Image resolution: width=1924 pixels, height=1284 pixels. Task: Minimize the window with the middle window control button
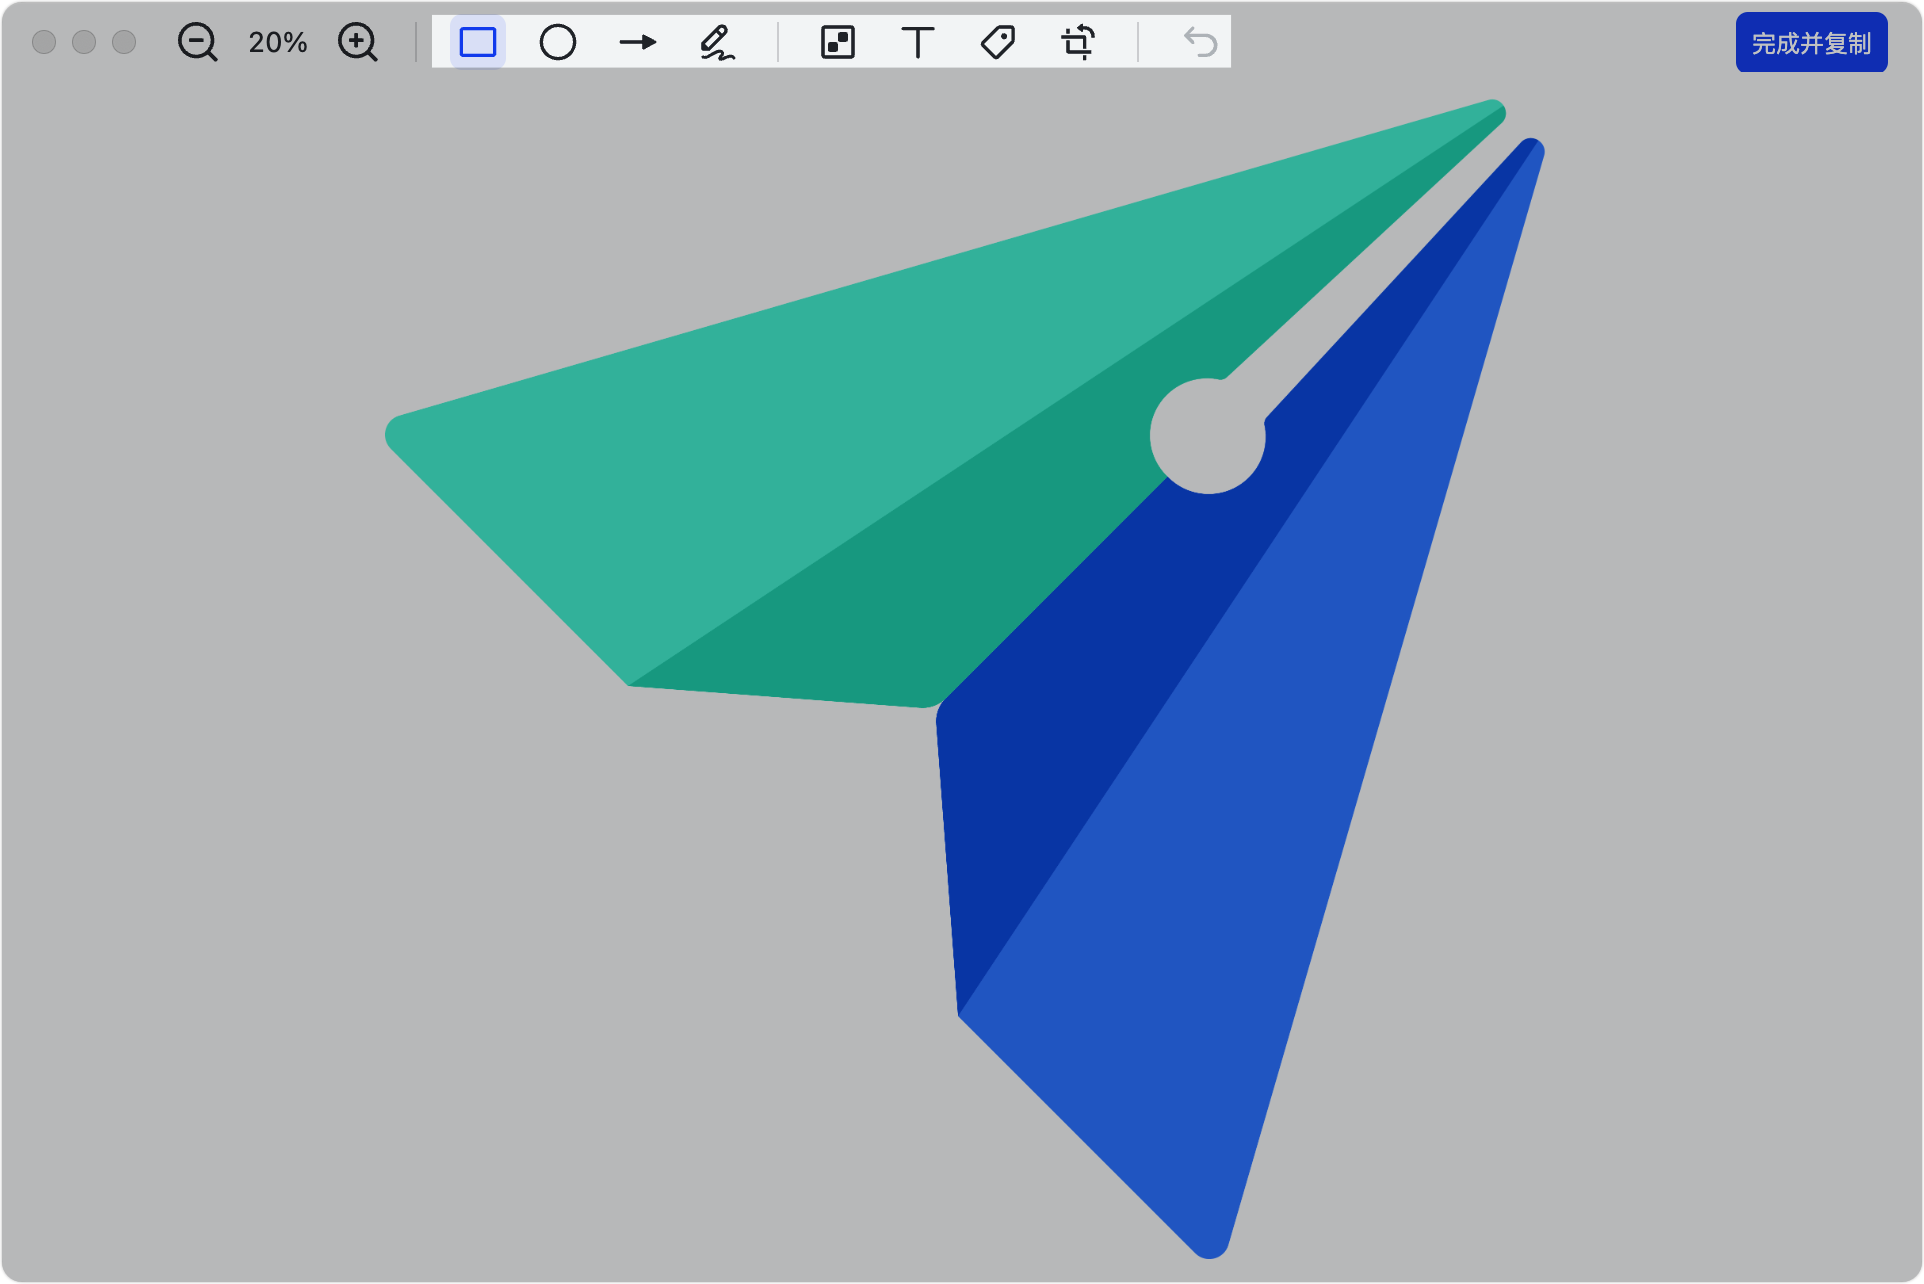click(x=84, y=42)
